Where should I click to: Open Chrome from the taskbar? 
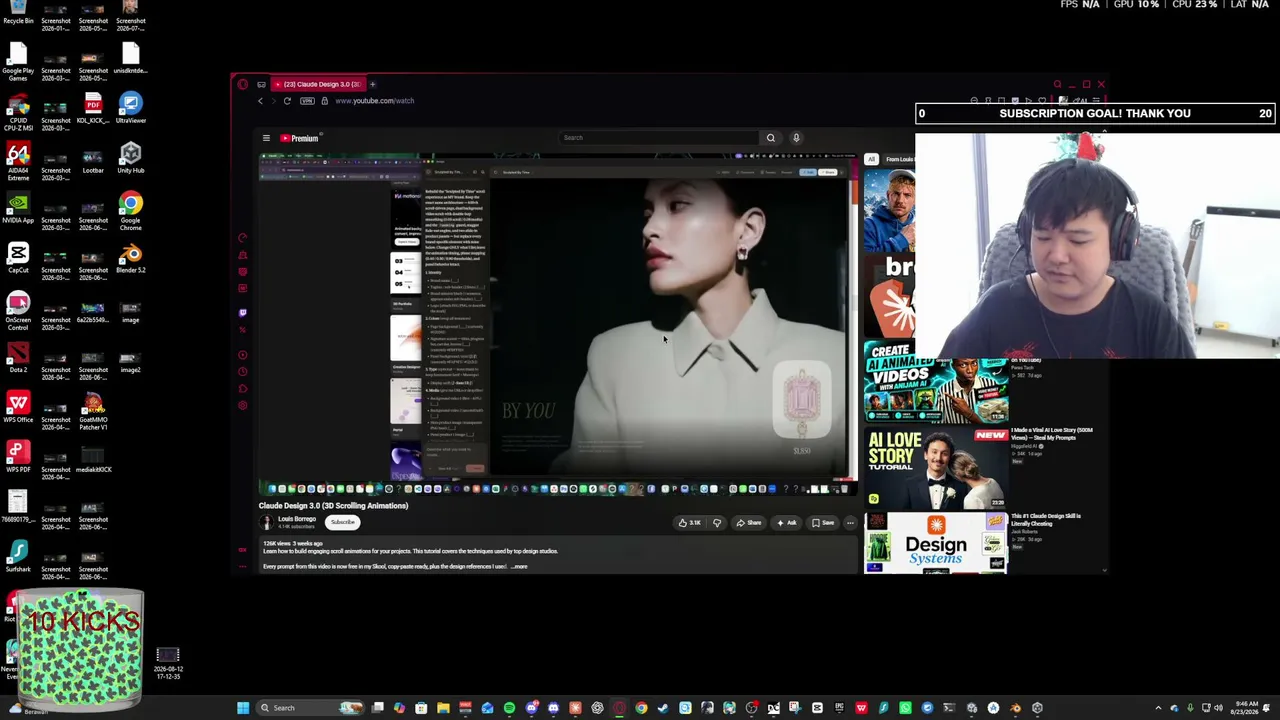[641, 708]
